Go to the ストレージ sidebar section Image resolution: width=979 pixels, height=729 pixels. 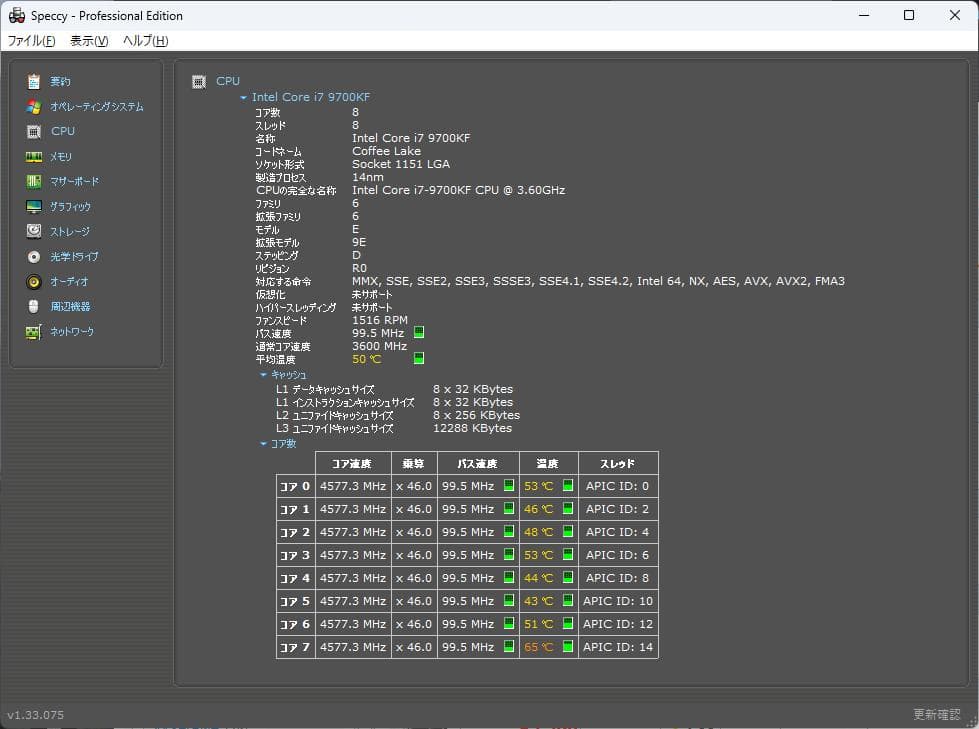[x=70, y=232]
